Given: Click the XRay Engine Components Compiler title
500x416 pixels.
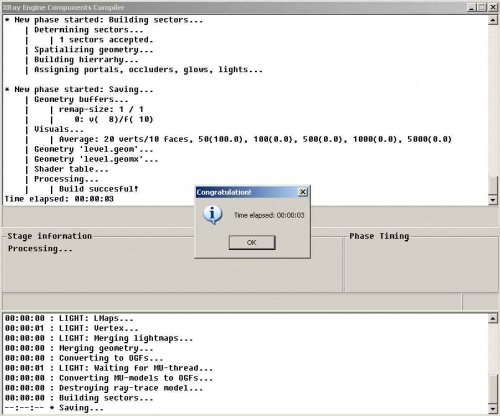Looking at the screenshot, I should [63, 7].
